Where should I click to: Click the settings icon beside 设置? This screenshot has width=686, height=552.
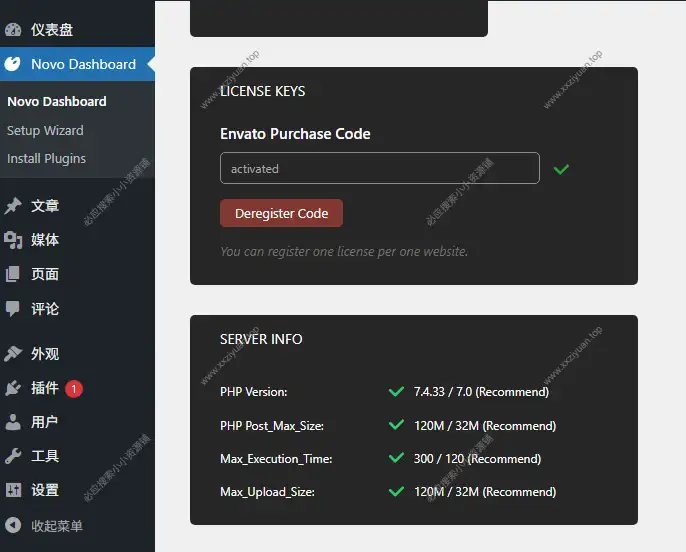point(13,490)
